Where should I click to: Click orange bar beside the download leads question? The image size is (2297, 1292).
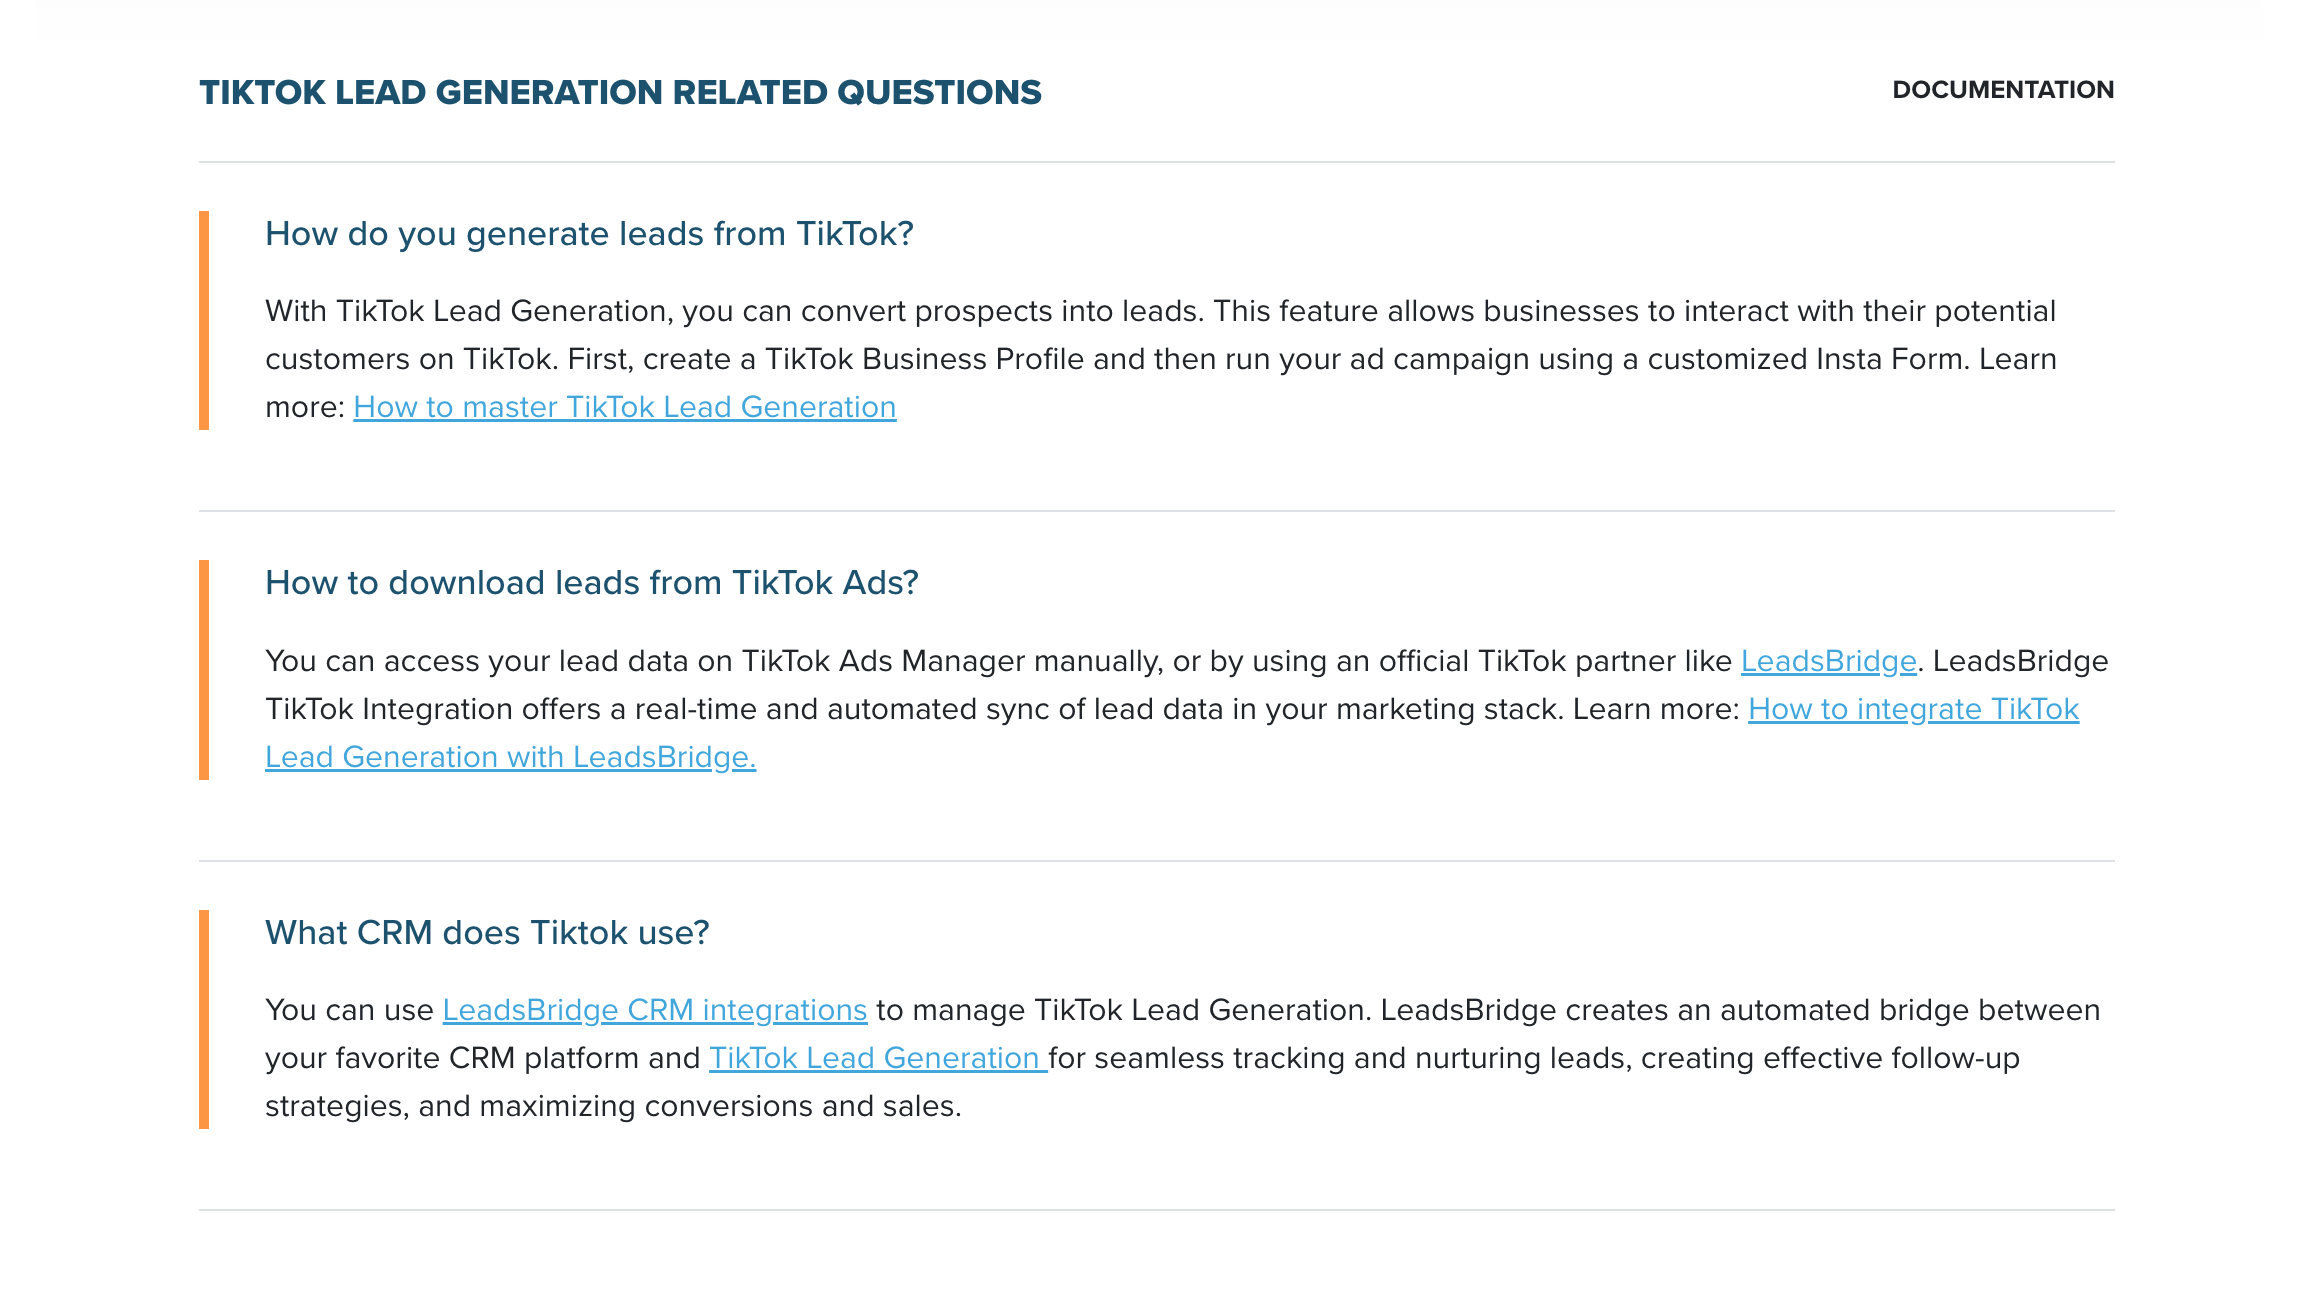[204, 670]
